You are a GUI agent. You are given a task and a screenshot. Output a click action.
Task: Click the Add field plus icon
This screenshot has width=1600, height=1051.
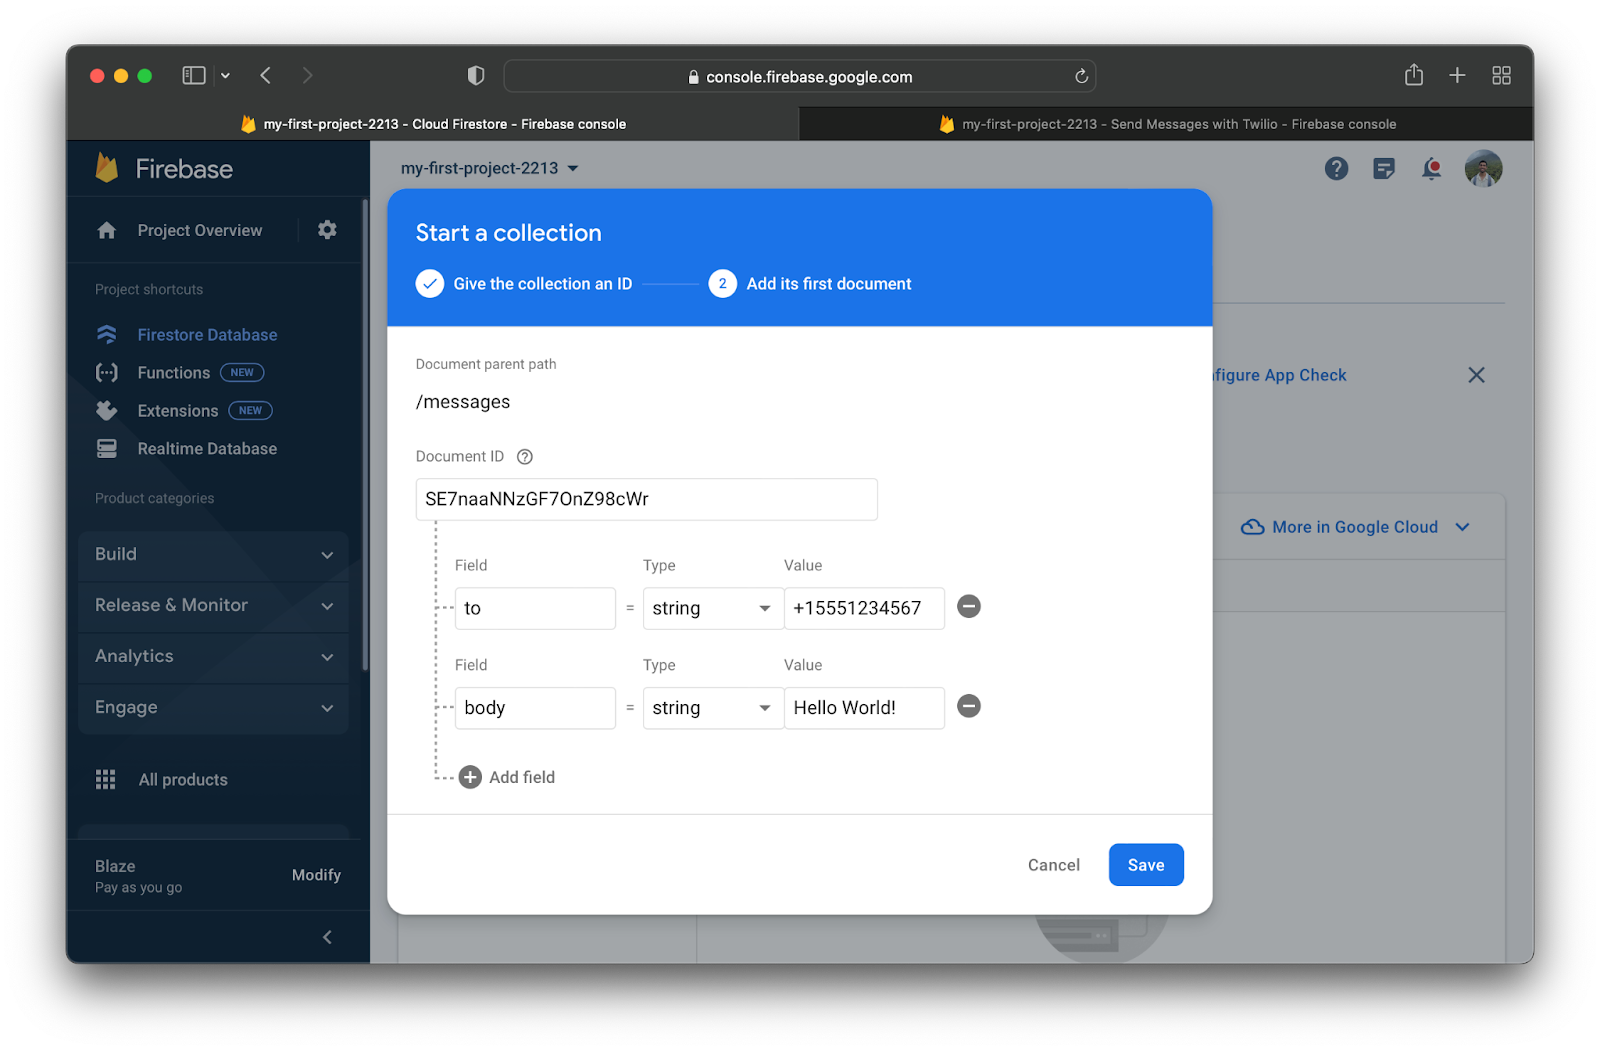point(470,777)
